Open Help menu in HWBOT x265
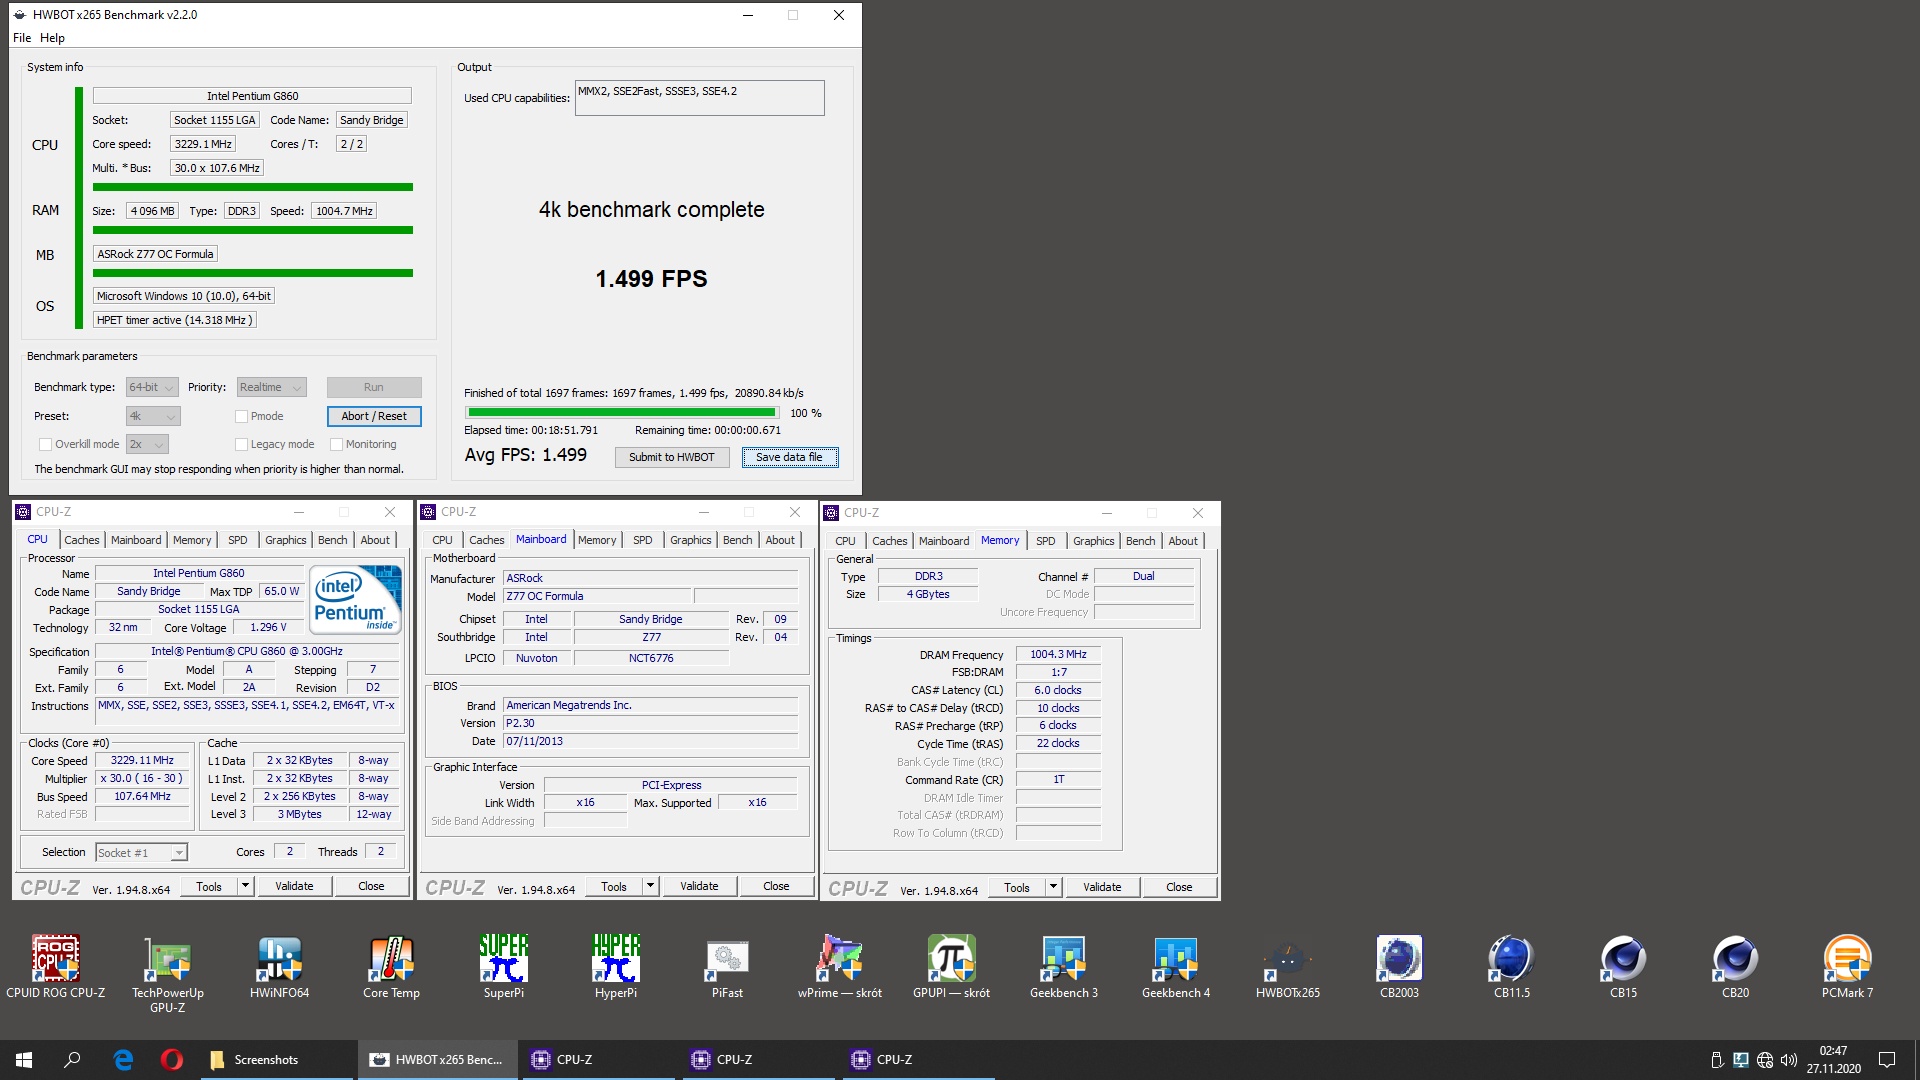This screenshot has width=1920, height=1080. [52, 38]
